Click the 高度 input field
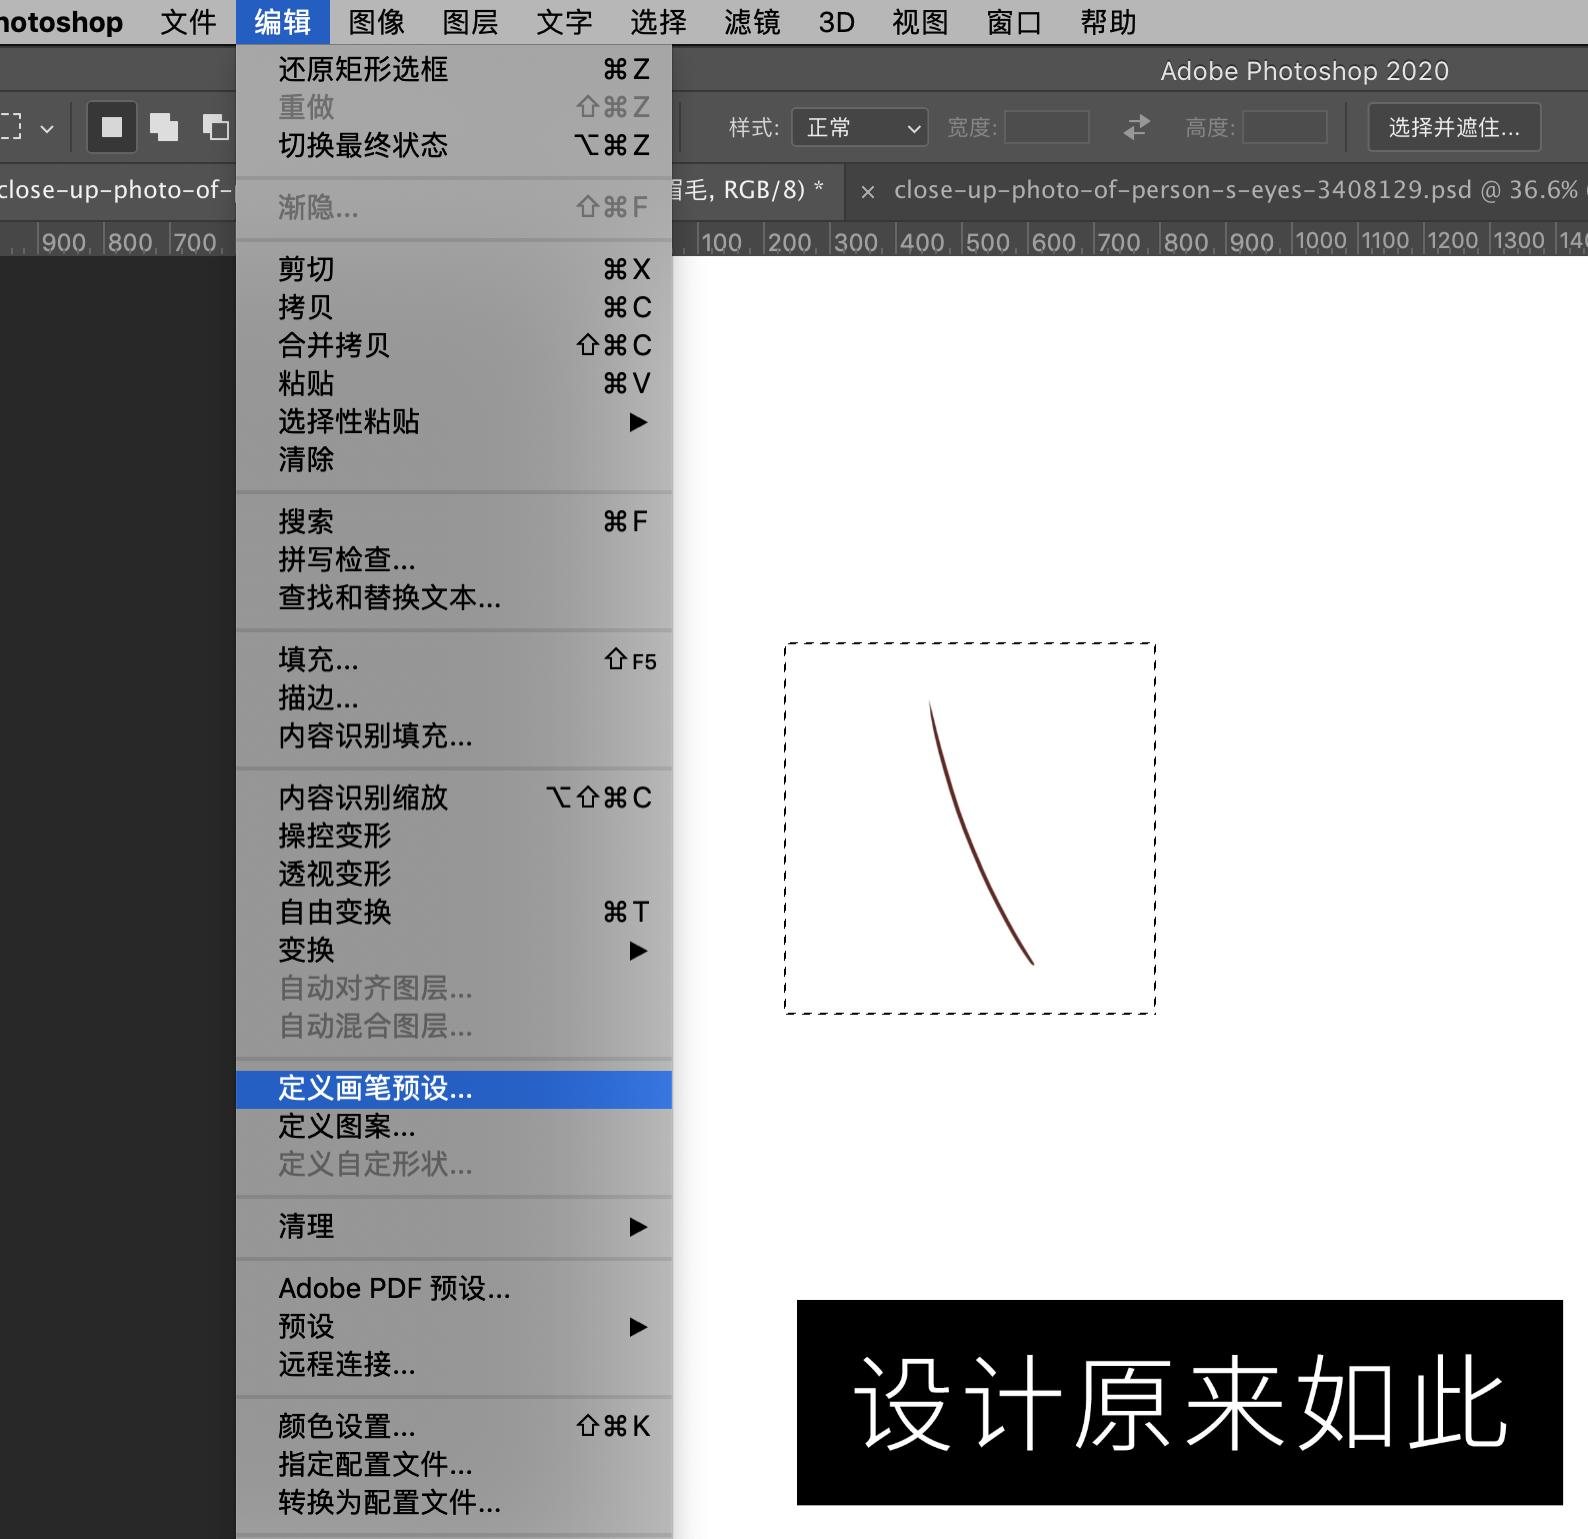 (1285, 128)
